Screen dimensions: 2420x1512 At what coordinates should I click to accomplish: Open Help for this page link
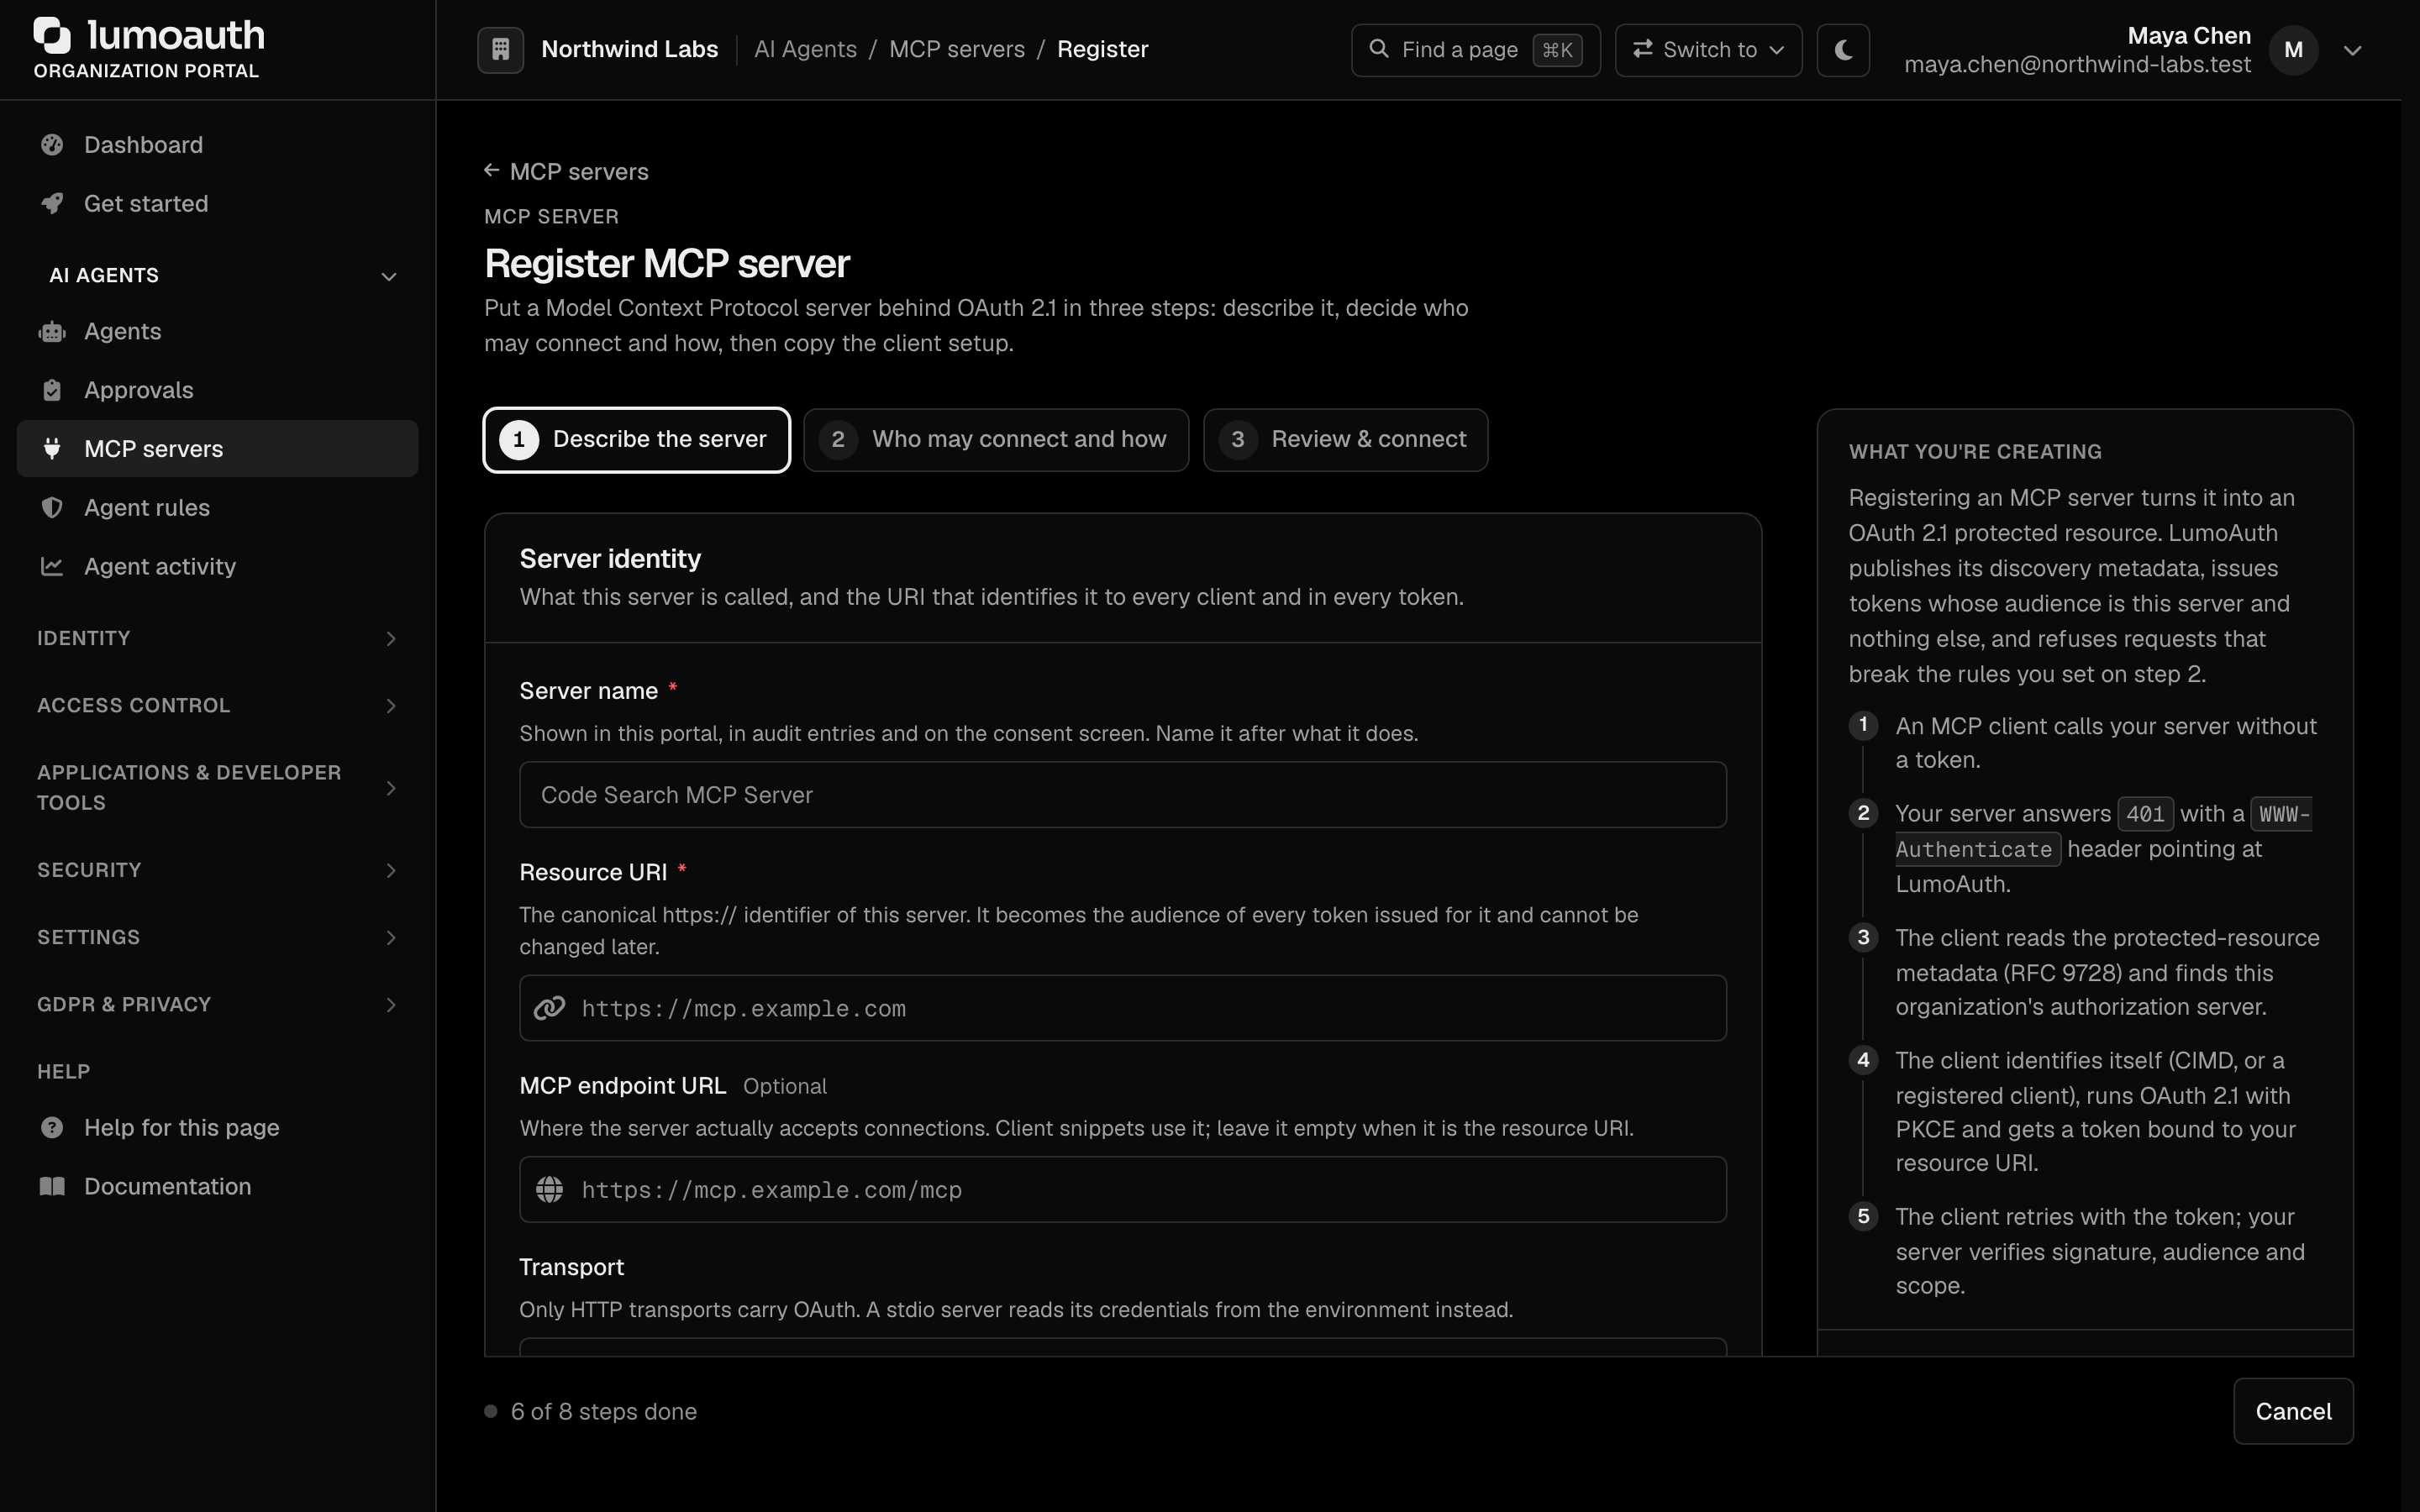(x=217, y=1128)
